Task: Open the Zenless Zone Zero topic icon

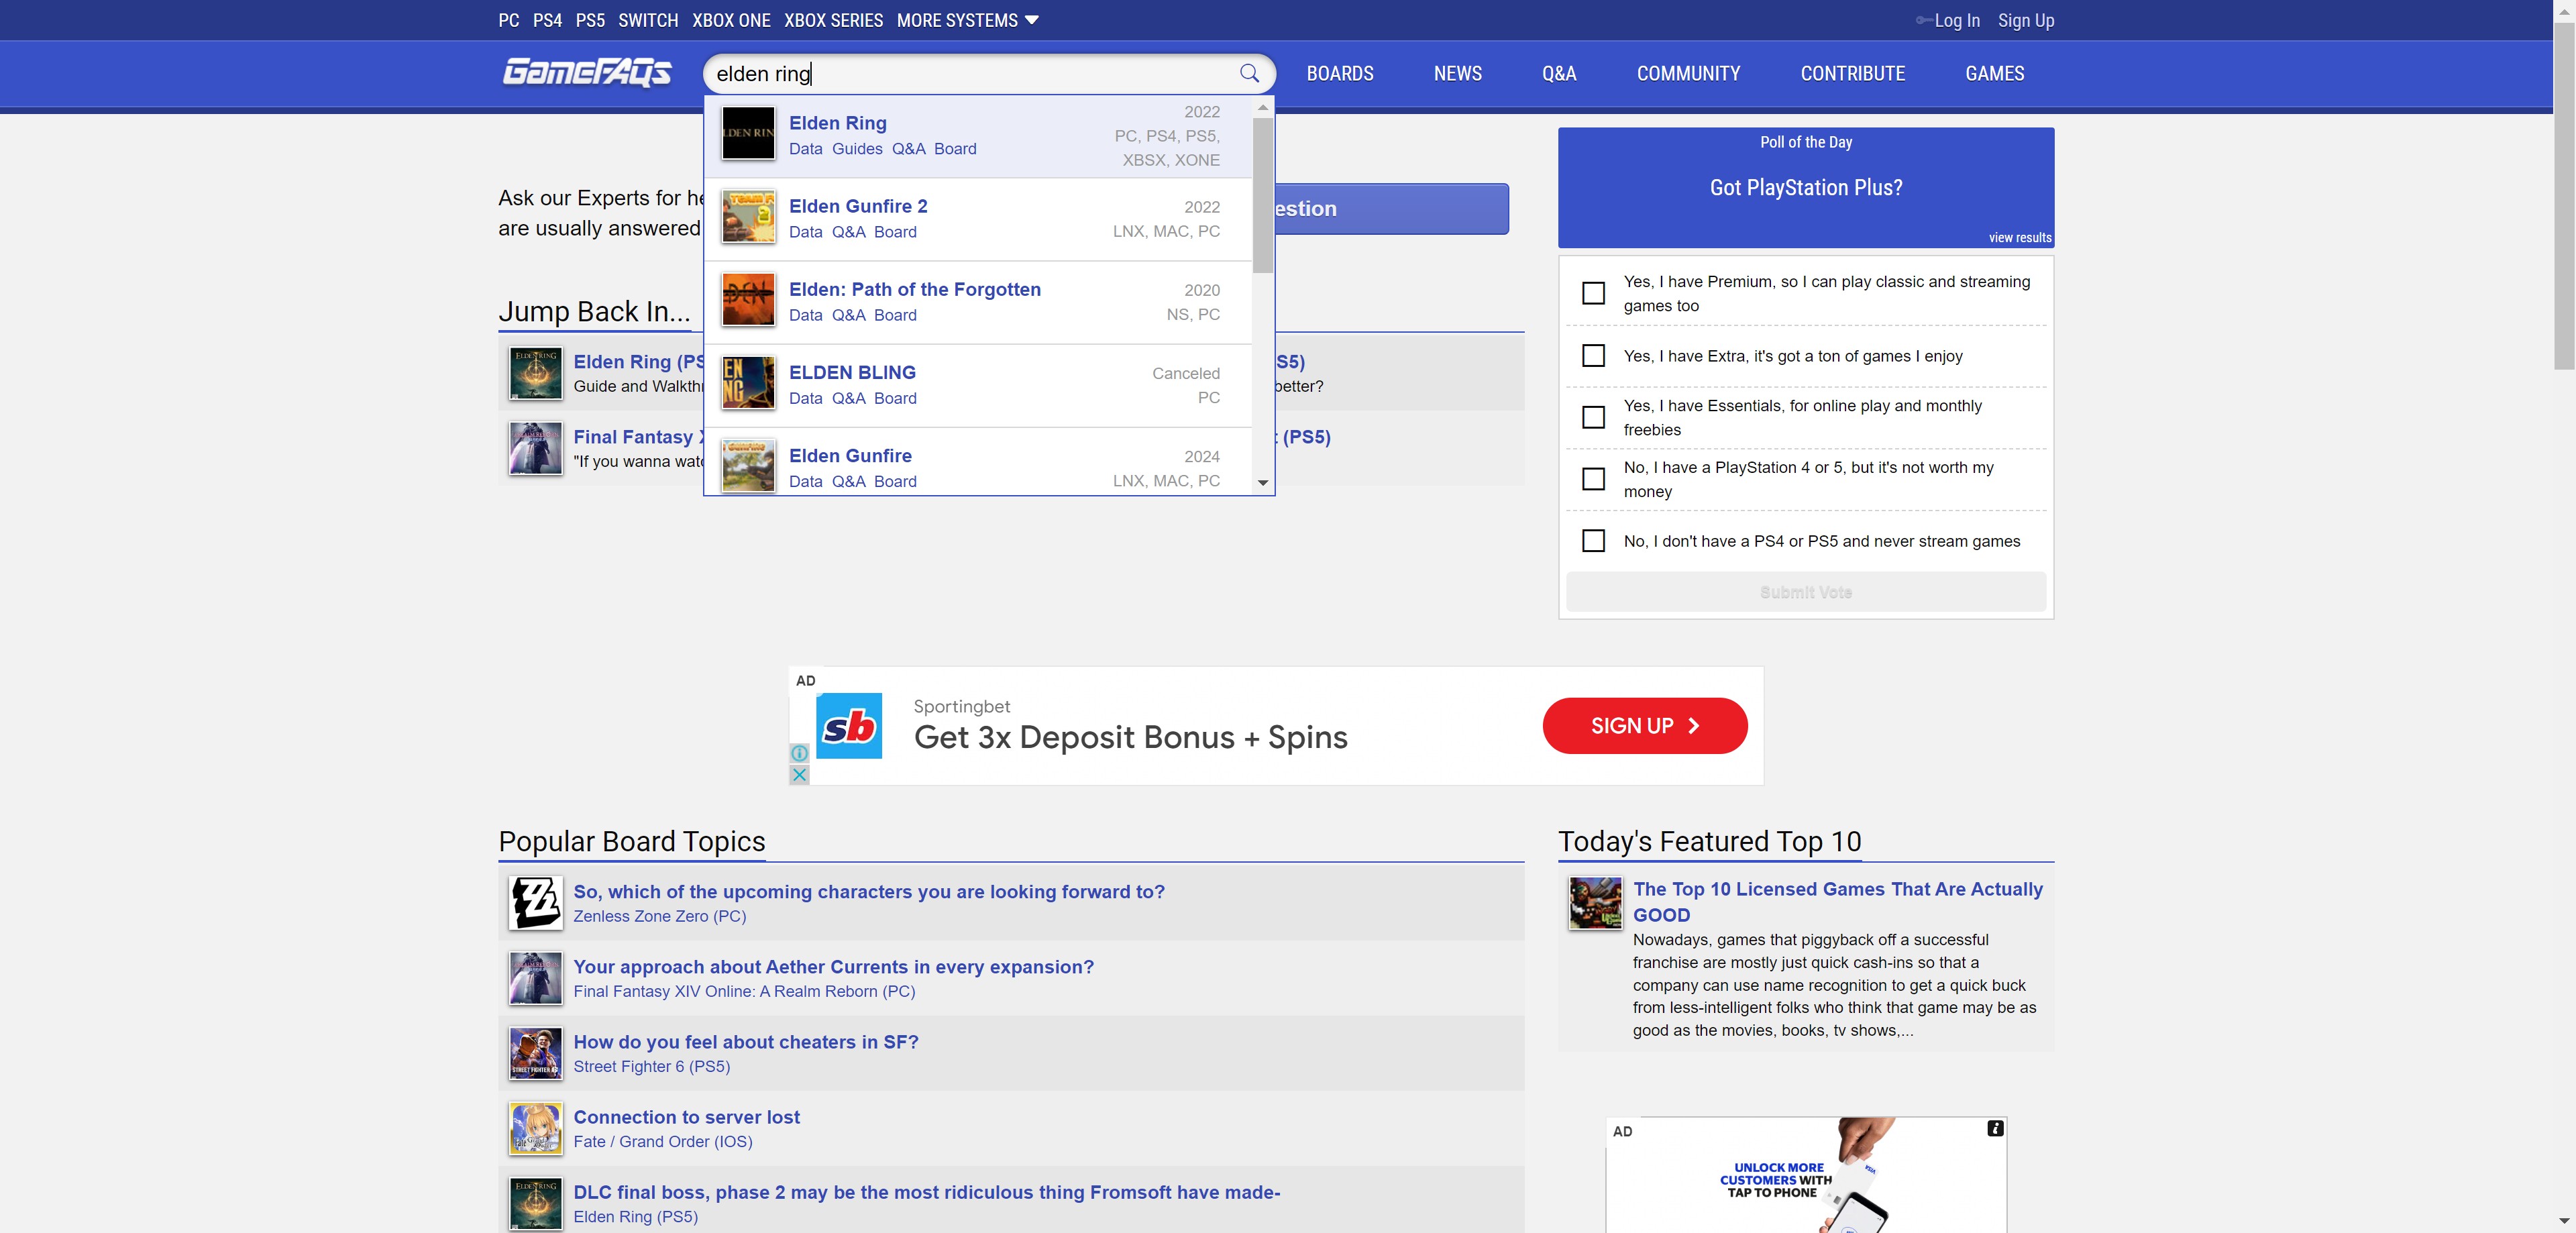Action: [x=535, y=903]
